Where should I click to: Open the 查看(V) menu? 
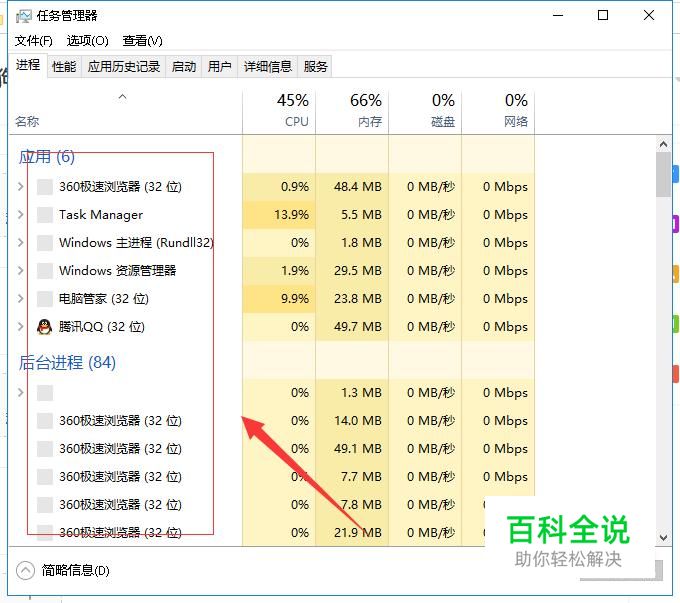(x=142, y=41)
